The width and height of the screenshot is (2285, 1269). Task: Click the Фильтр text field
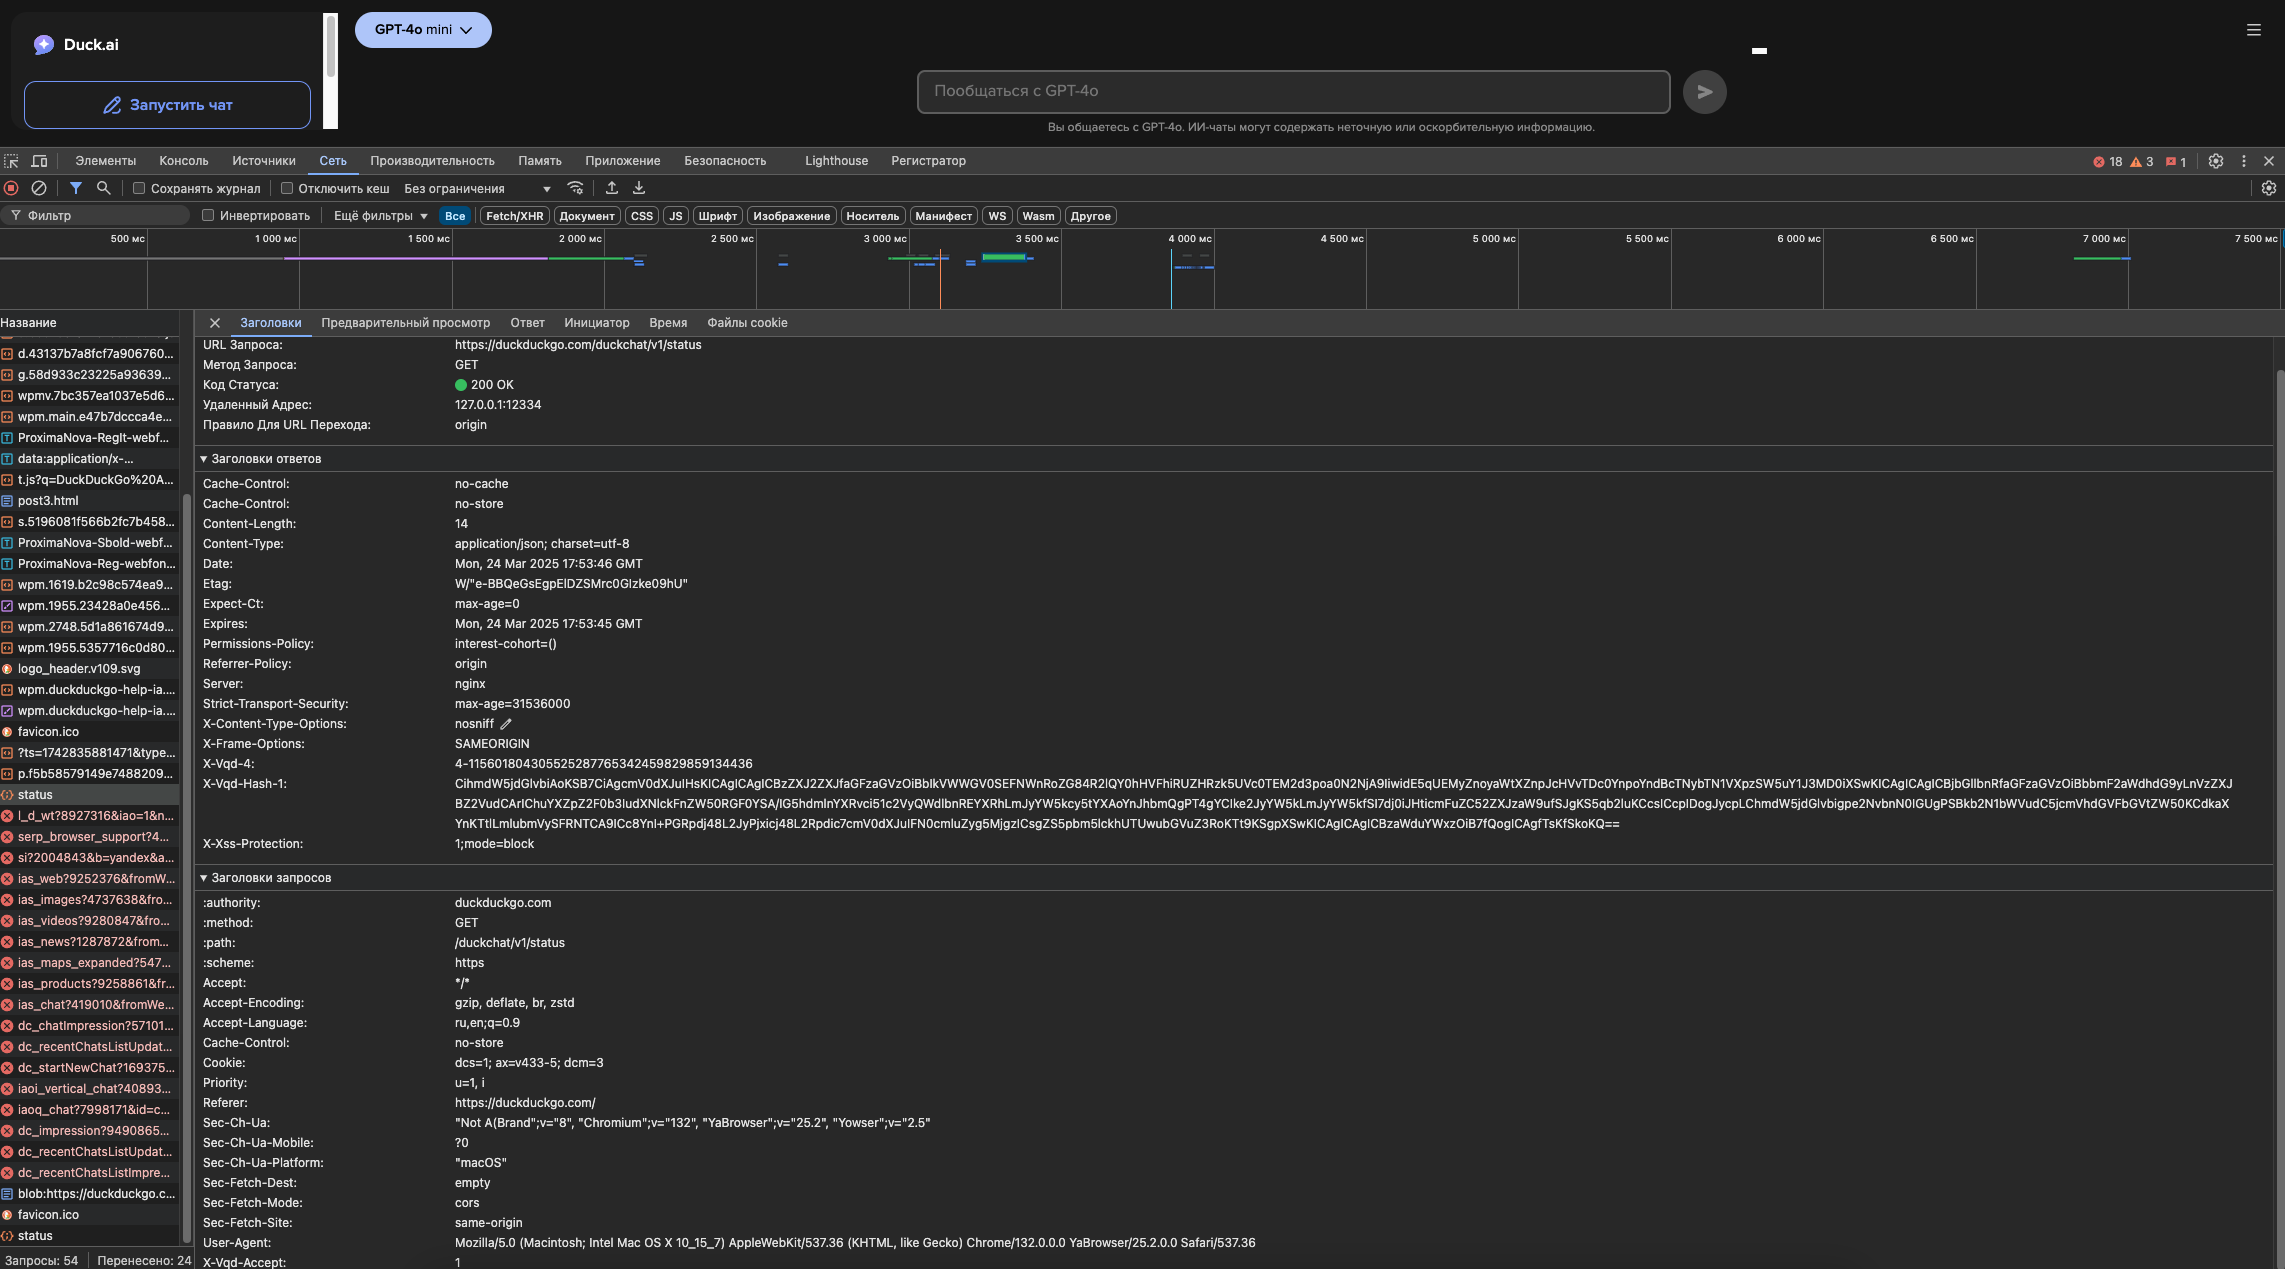tap(96, 216)
